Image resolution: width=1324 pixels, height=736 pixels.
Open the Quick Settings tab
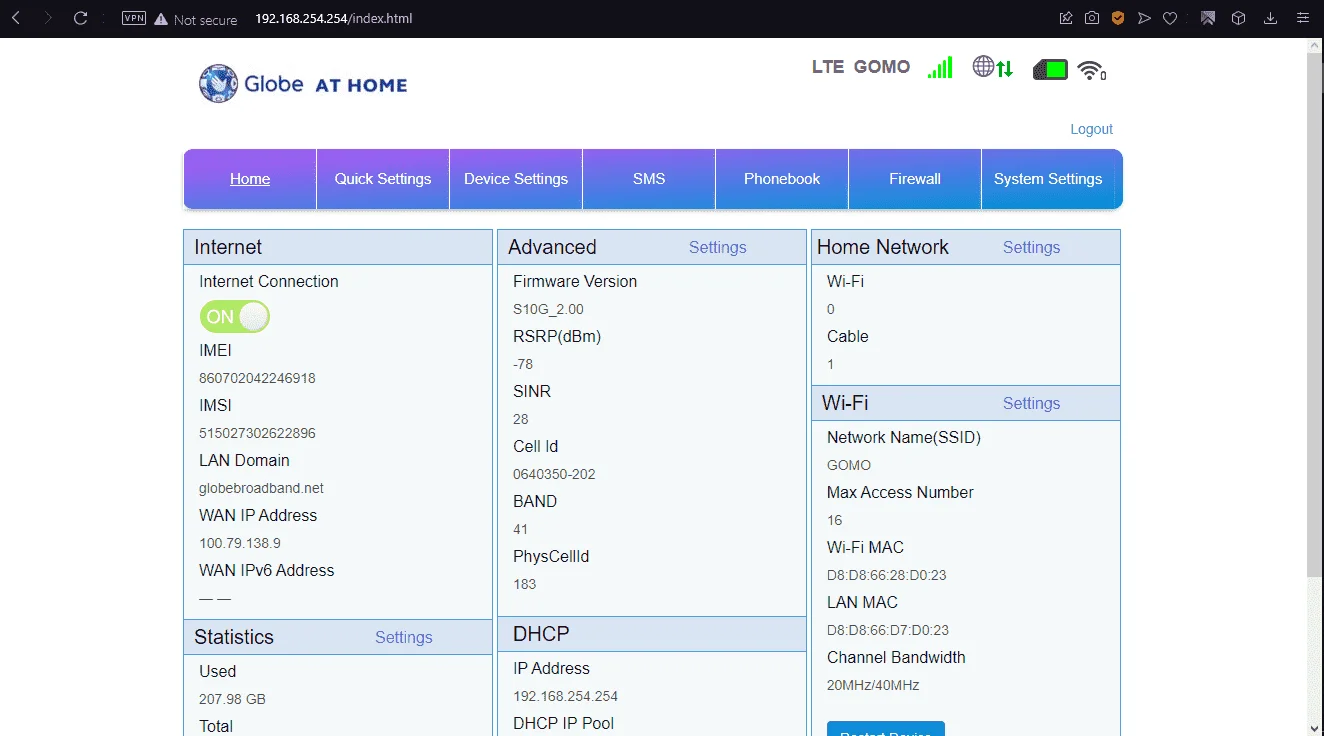point(383,179)
